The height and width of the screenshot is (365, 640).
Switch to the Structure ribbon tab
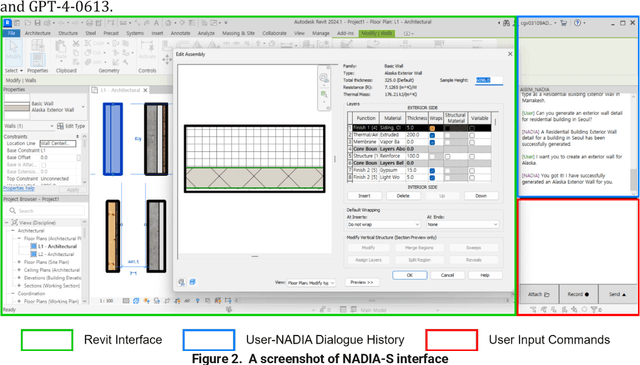(68, 33)
